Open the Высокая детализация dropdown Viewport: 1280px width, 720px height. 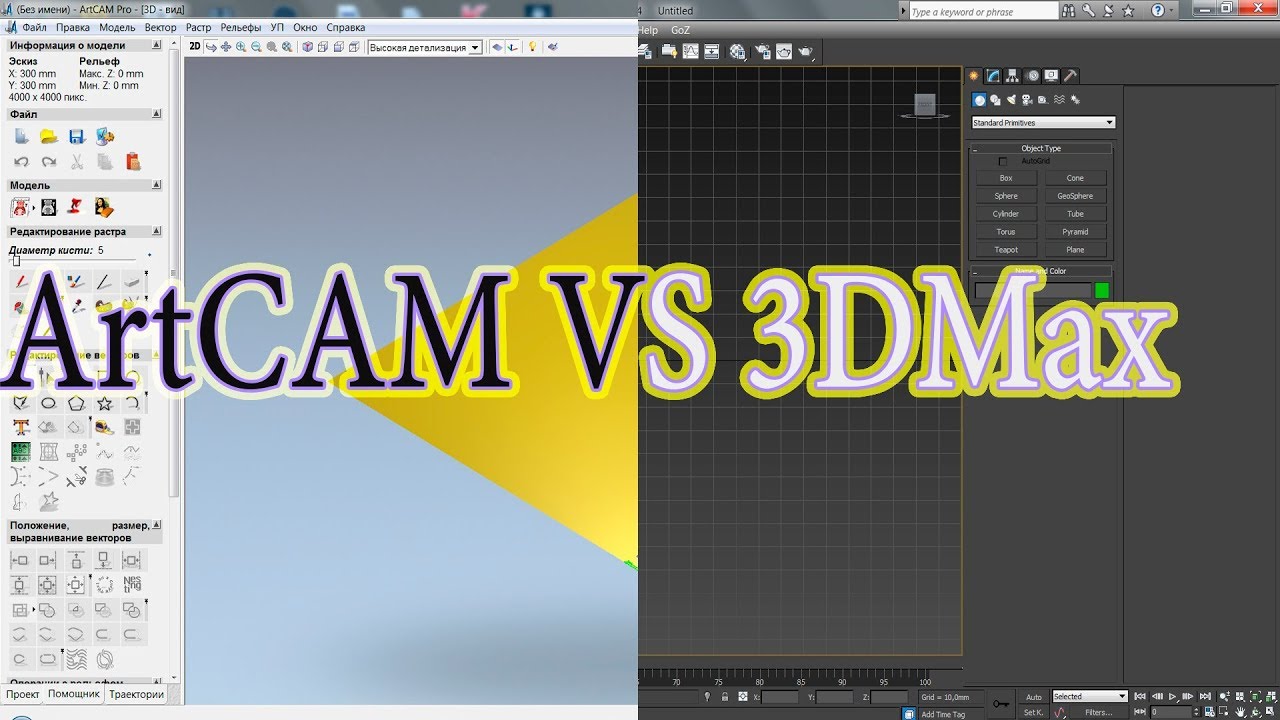(425, 47)
